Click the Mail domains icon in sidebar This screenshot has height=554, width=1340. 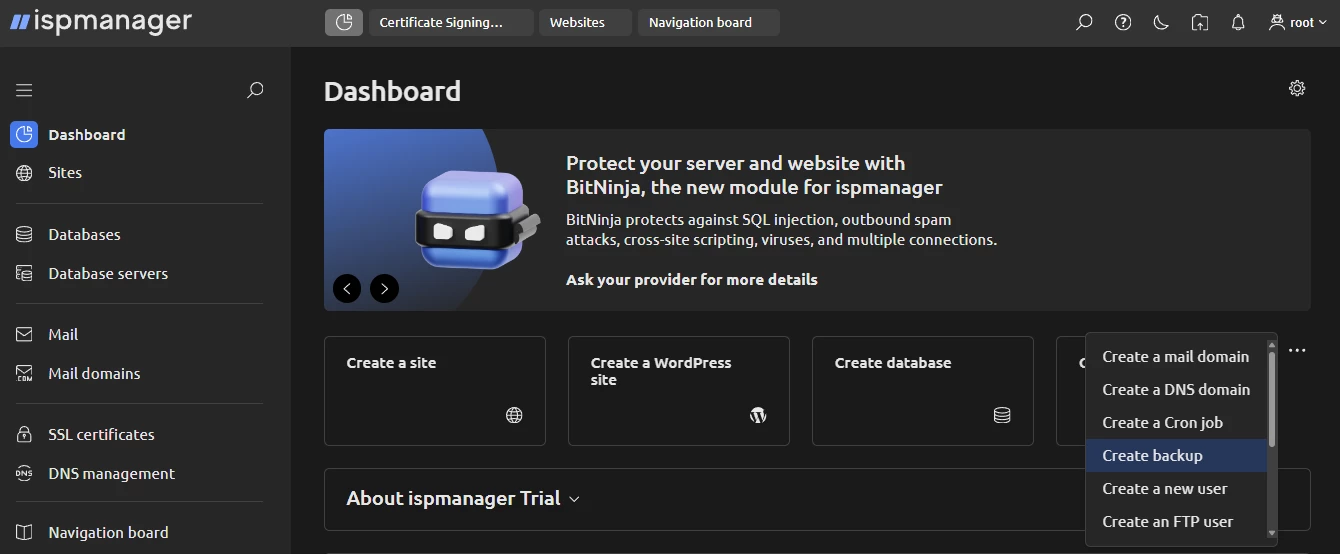[x=24, y=374]
